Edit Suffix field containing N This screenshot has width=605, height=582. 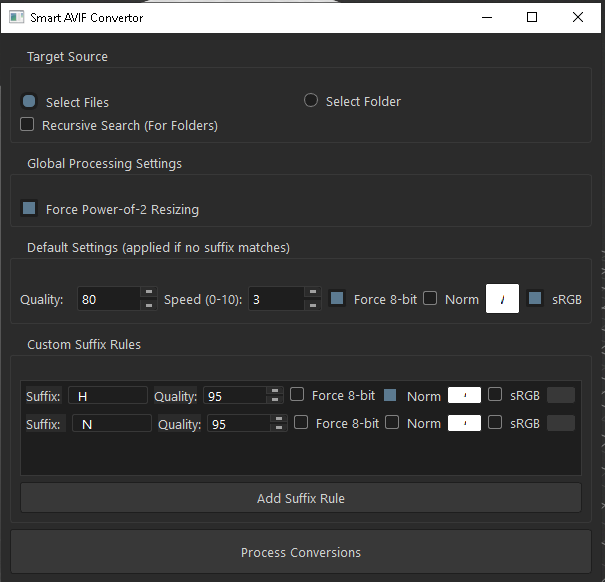click(x=112, y=423)
